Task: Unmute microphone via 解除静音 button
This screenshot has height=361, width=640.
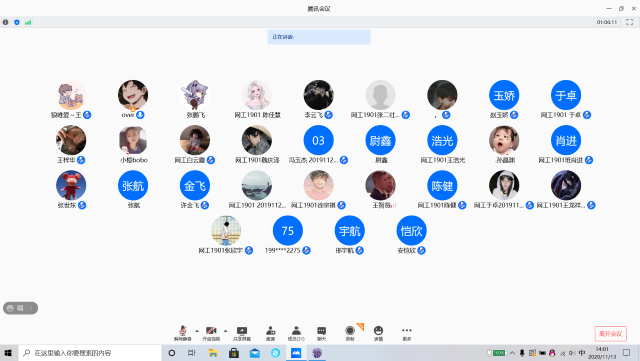Action: (183, 333)
